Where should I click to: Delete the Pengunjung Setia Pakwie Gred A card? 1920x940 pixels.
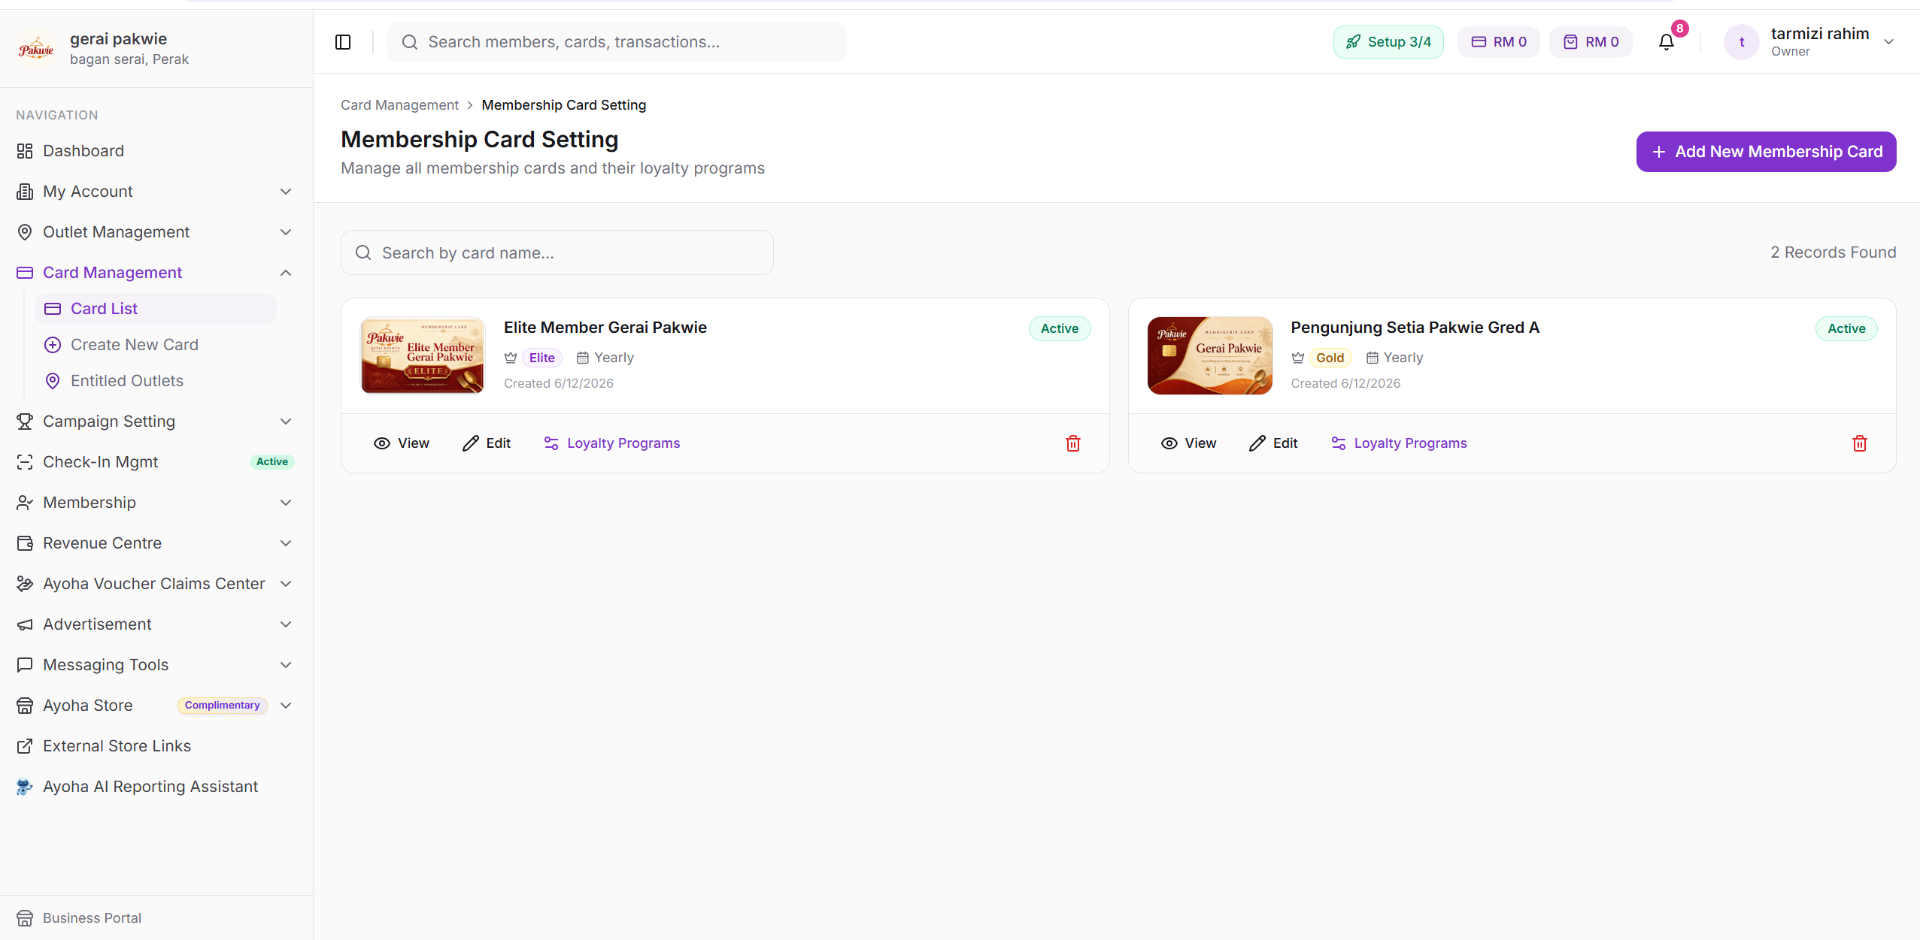(1860, 443)
